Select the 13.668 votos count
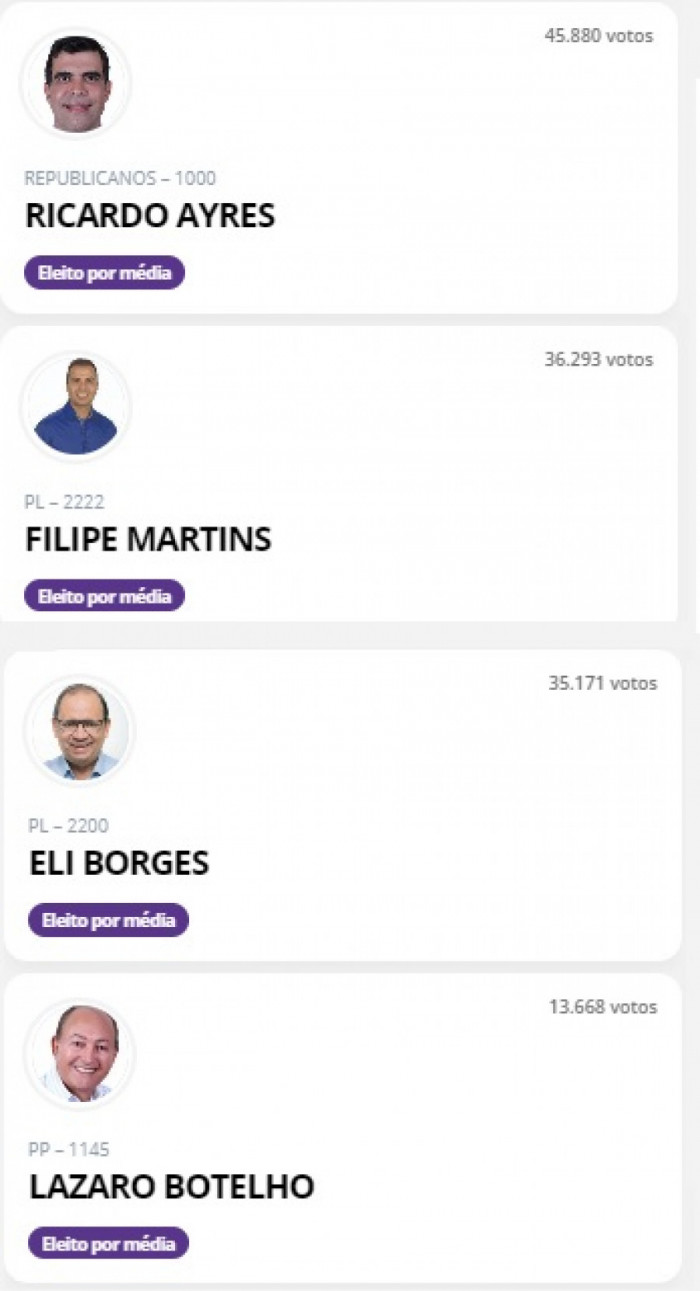This screenshot has height=1291, width=700. coord(603,1007)
